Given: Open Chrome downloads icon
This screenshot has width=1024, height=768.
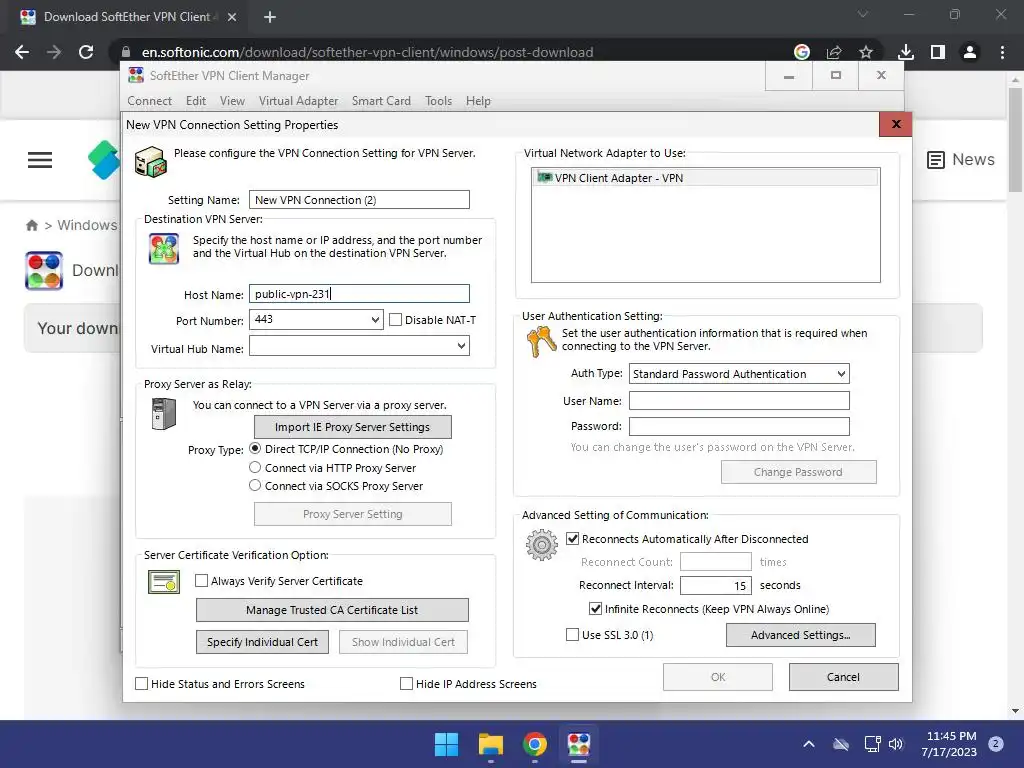Looking at the screenshot, I should (906, 52).
